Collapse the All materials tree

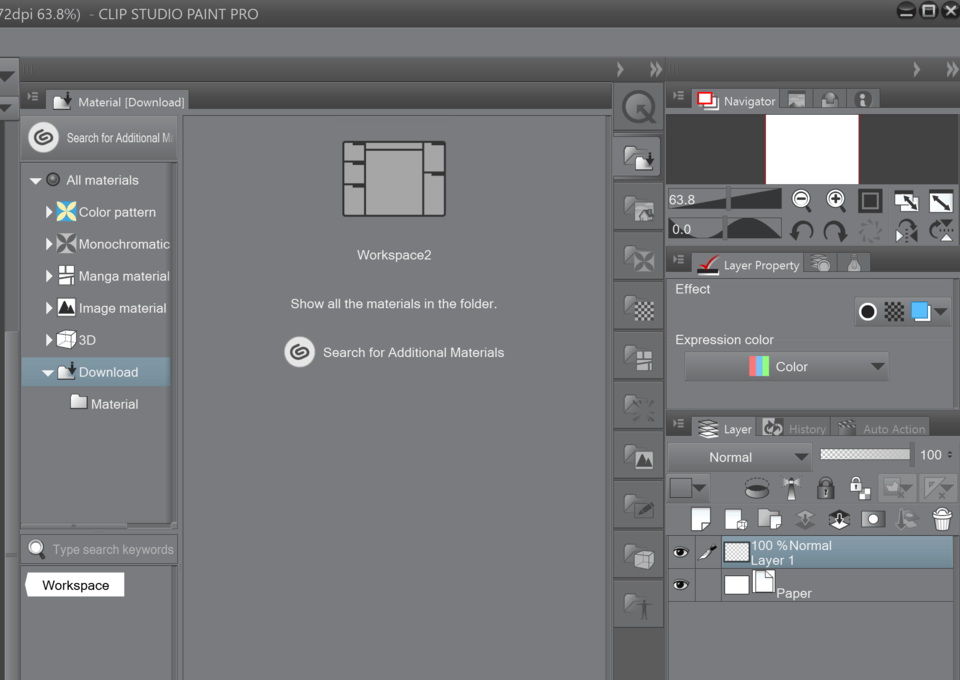coord(36,181)
